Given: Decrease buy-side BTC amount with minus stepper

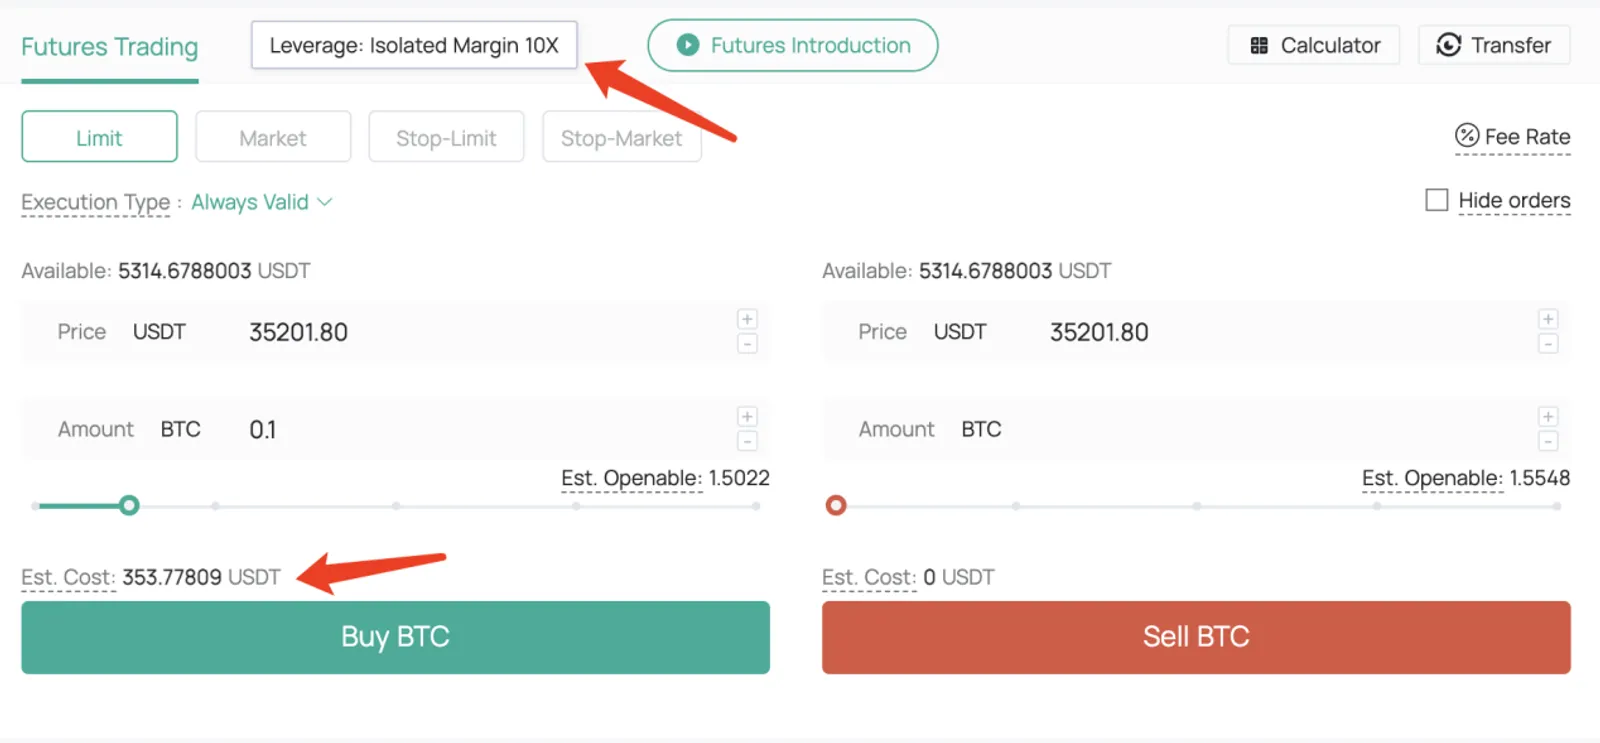Looking at the screenshot, I should click(x=747, y=441).
